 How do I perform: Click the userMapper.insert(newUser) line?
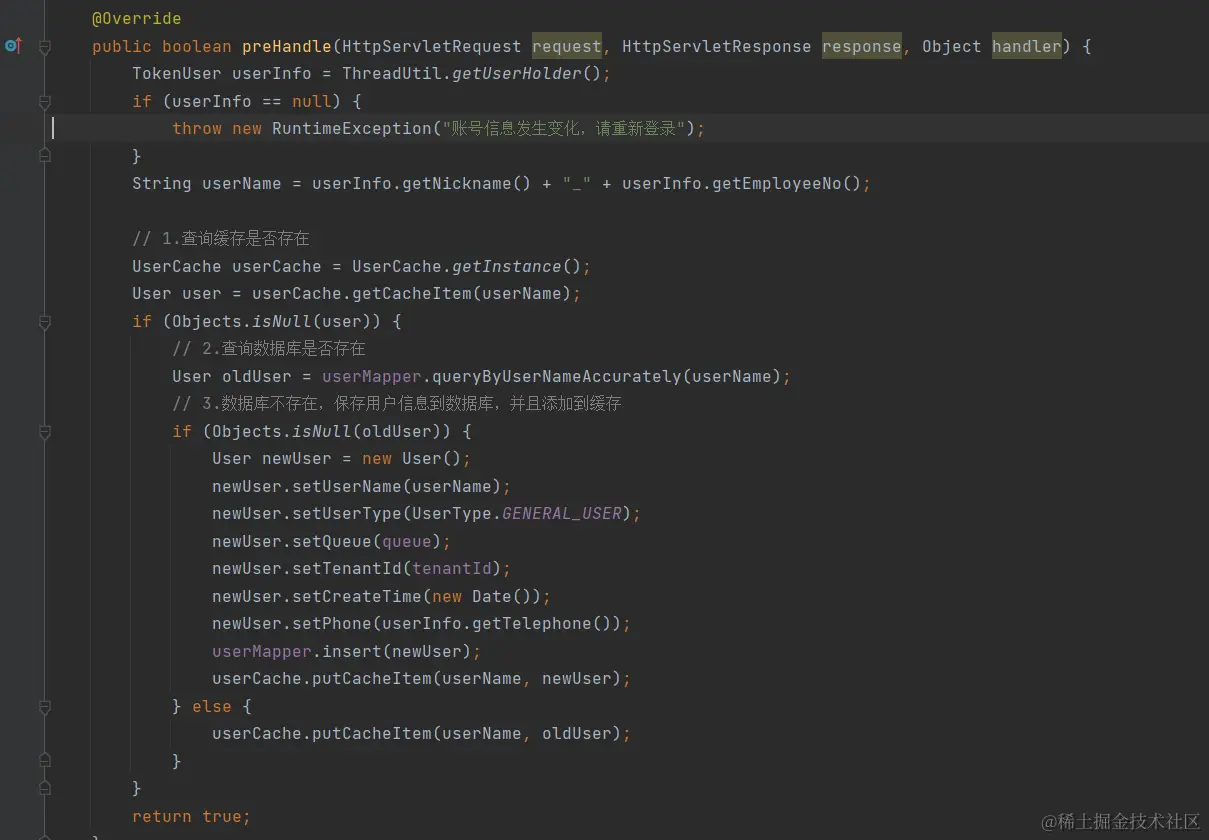coord(346,652)
